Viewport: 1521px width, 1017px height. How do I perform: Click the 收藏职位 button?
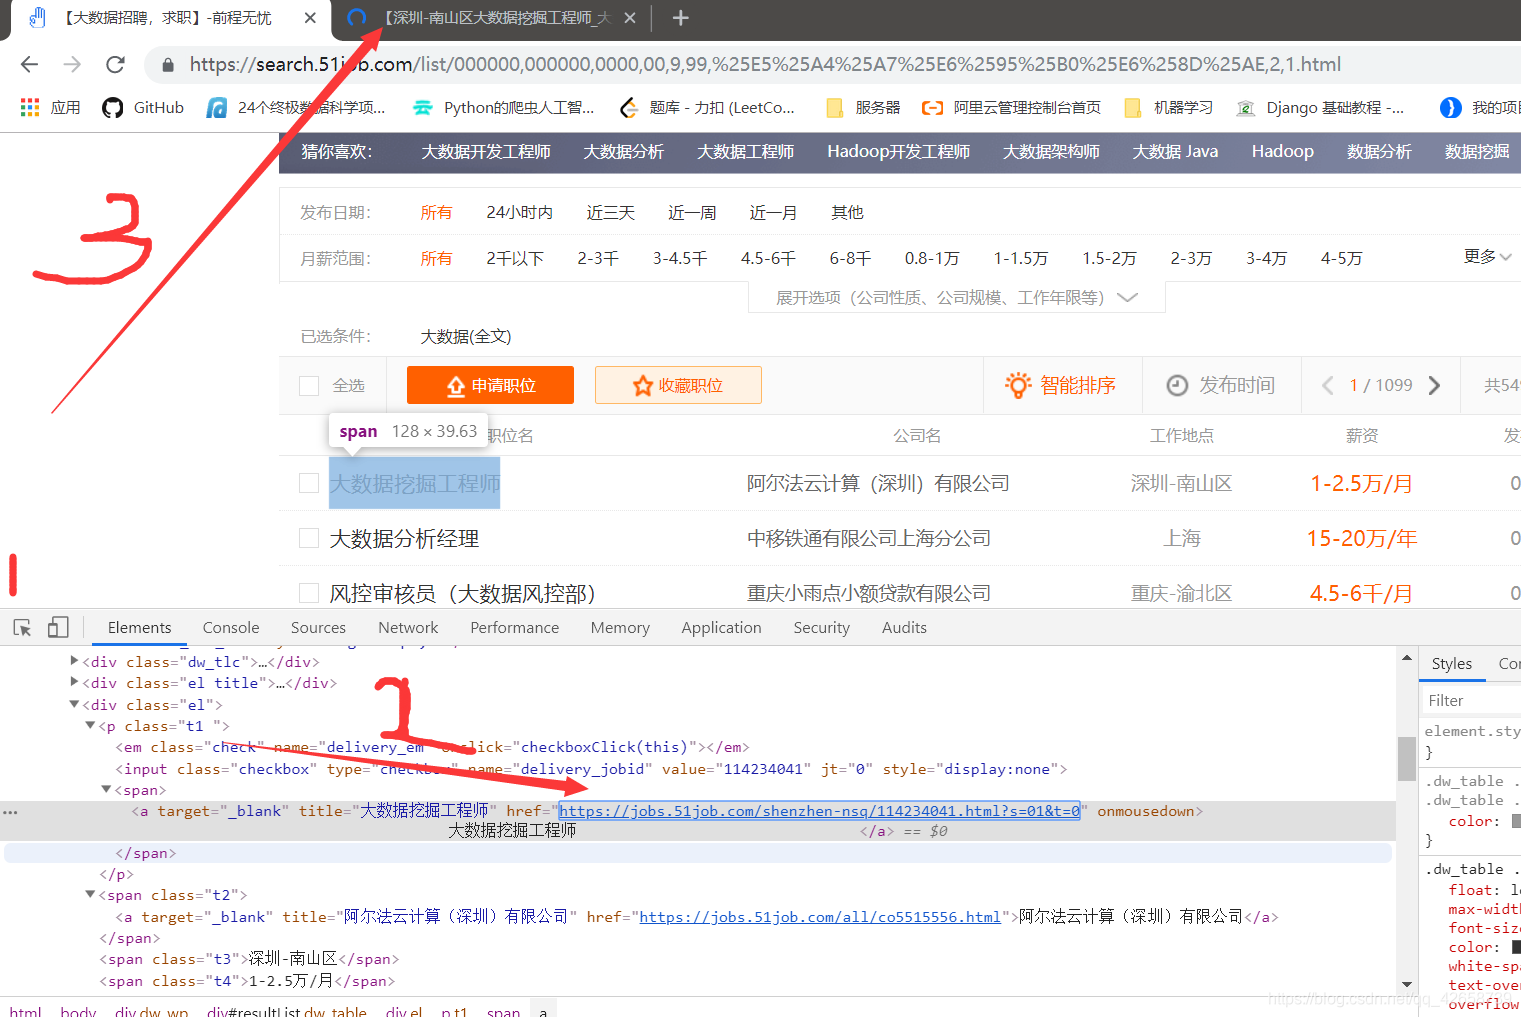(678, 385)
